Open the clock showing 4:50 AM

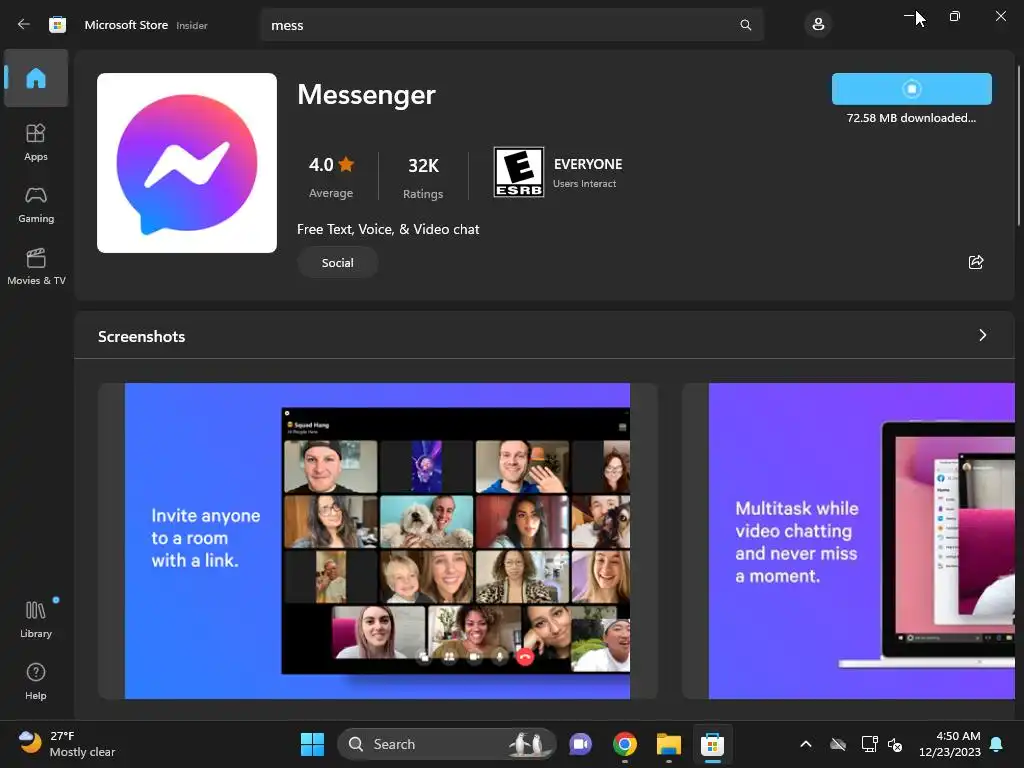(x=950, y=744)
